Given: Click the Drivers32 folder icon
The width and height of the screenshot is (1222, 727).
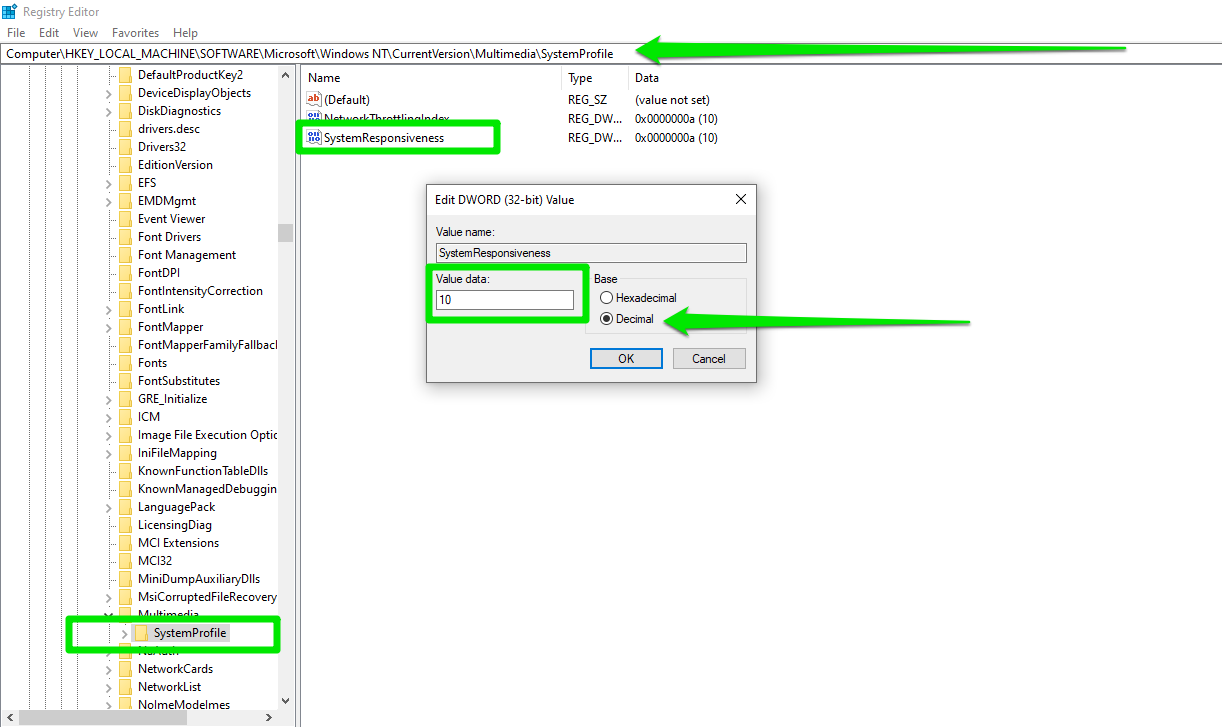Looking at the screenshot, I should point(125,147).
